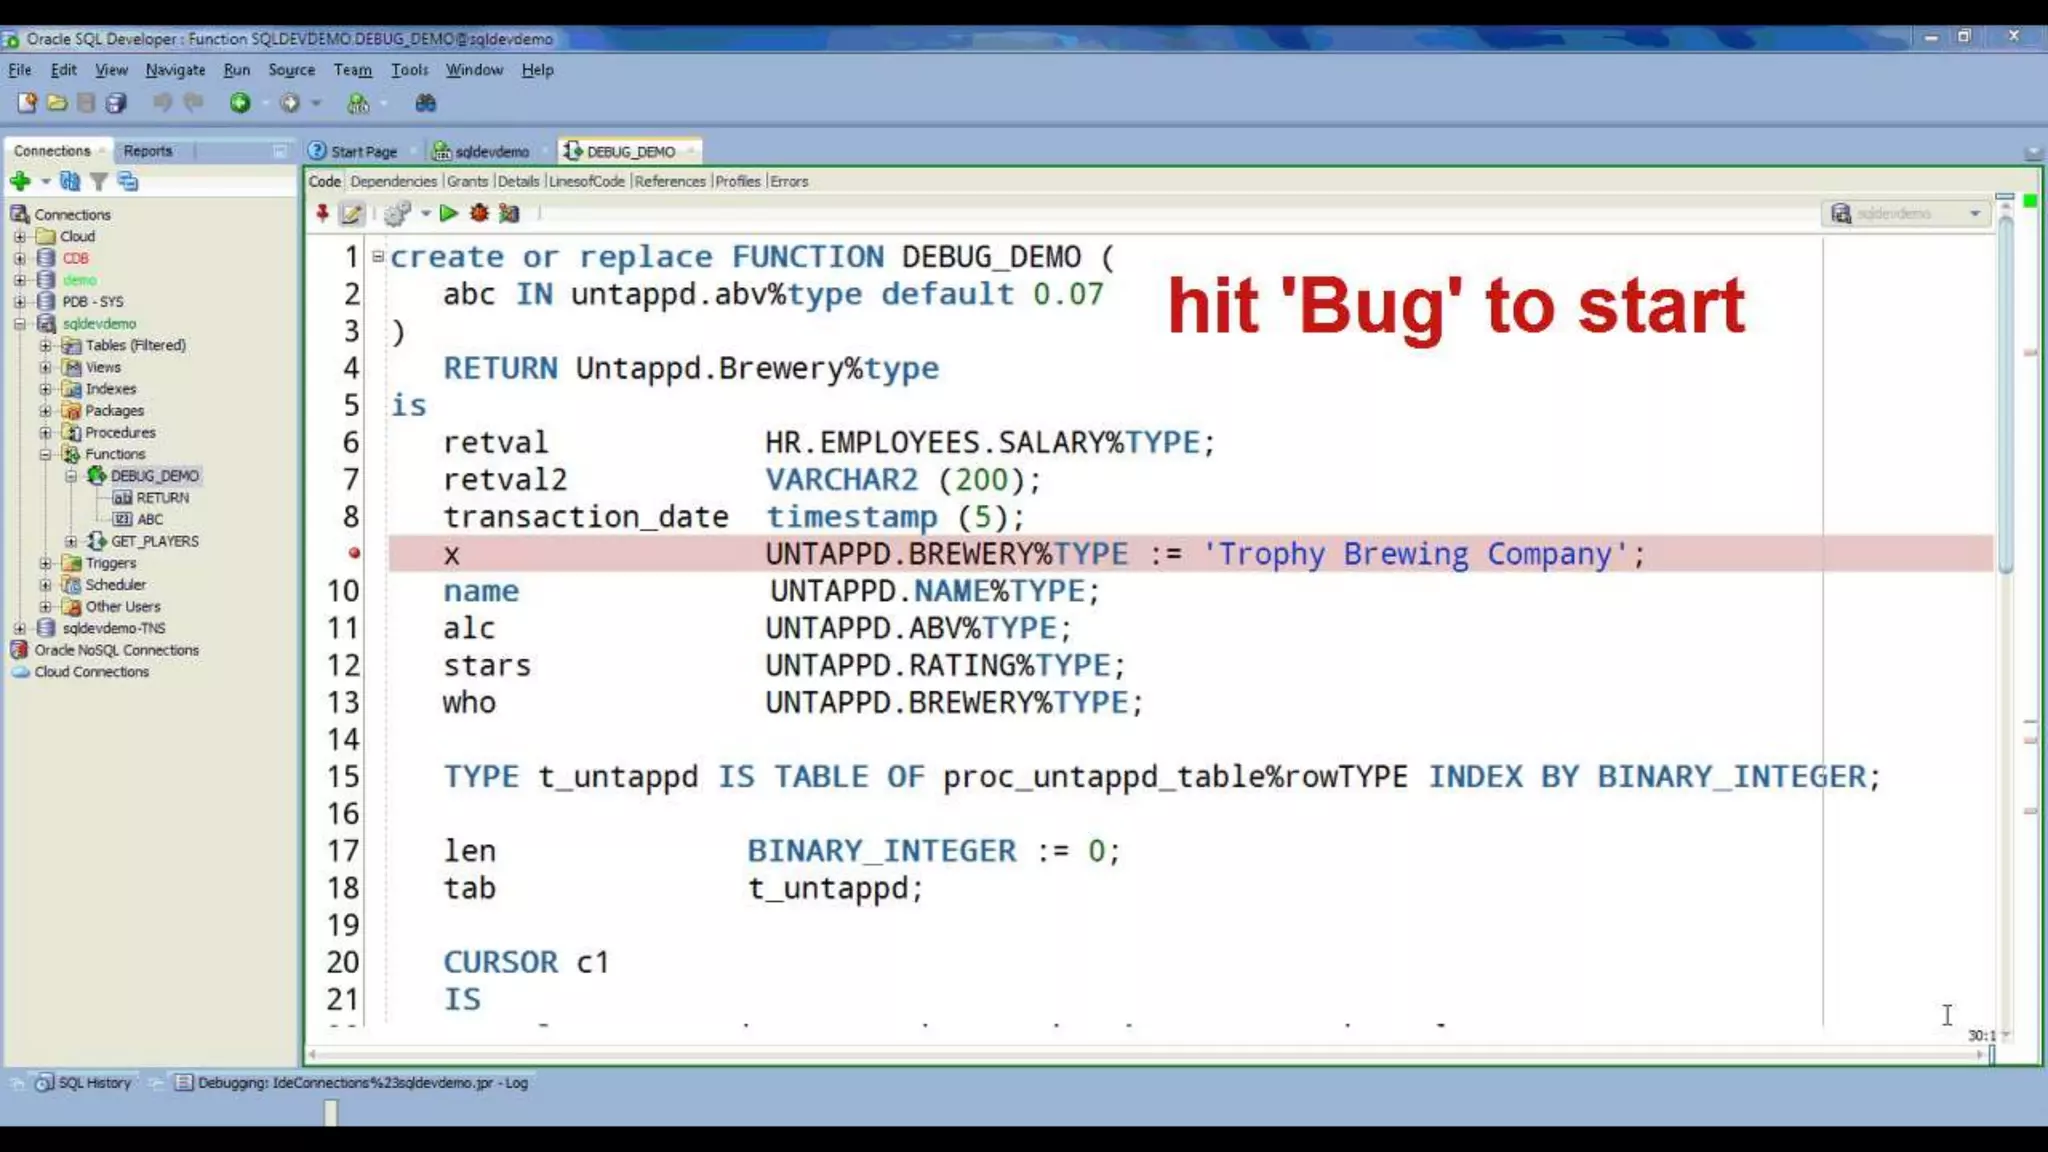Expand the PDB - SYS connection node
The height and width of the screenshot is (1152, 2048).
click(x=19, y=301)
